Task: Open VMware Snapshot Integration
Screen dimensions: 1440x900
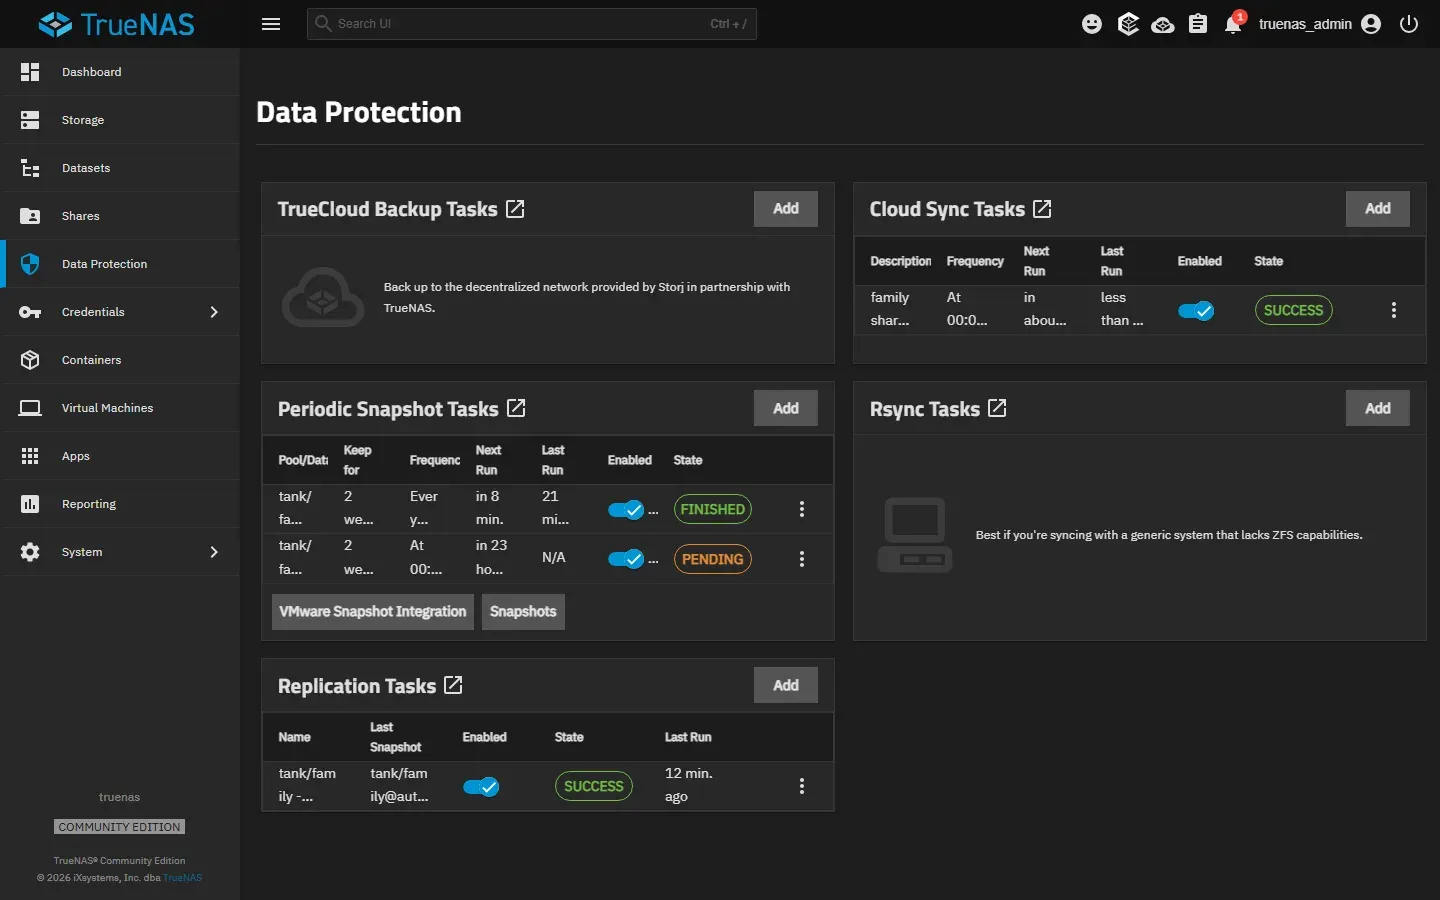Action: click(373, 612)
